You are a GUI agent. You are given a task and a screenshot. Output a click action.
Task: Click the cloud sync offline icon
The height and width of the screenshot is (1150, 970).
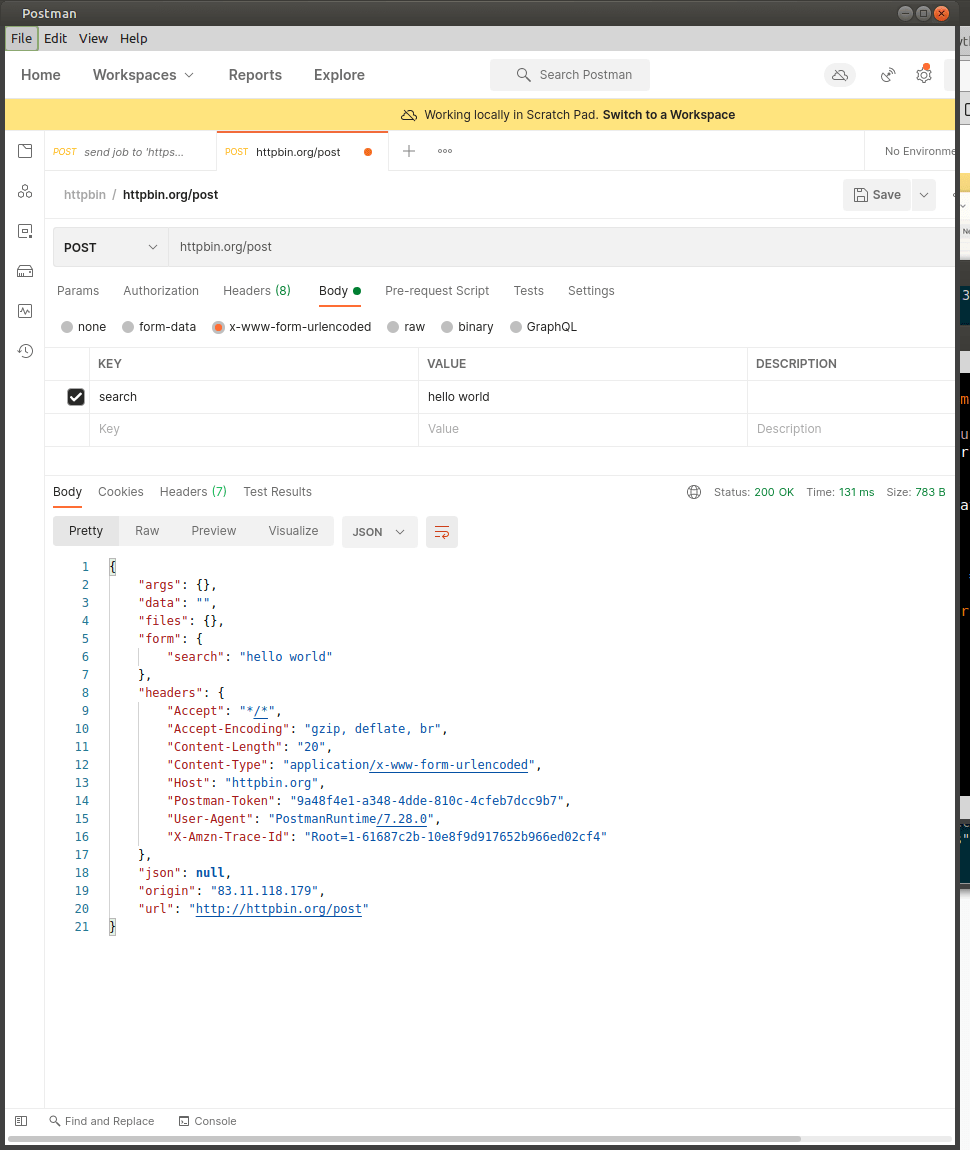tap(840, 75)
